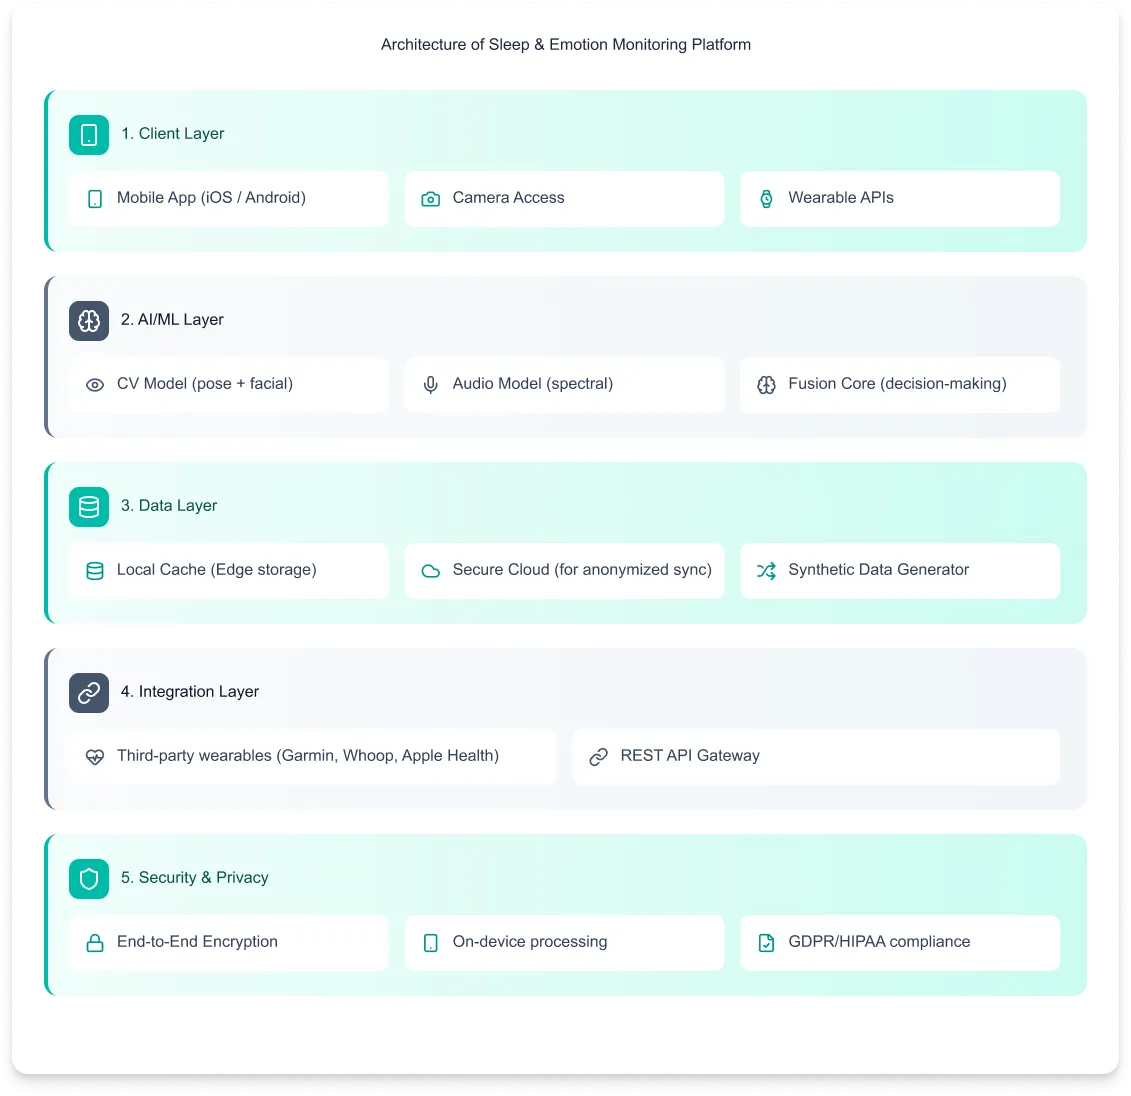Click the Security & Privacy shield icon

(x=89, y=879)
